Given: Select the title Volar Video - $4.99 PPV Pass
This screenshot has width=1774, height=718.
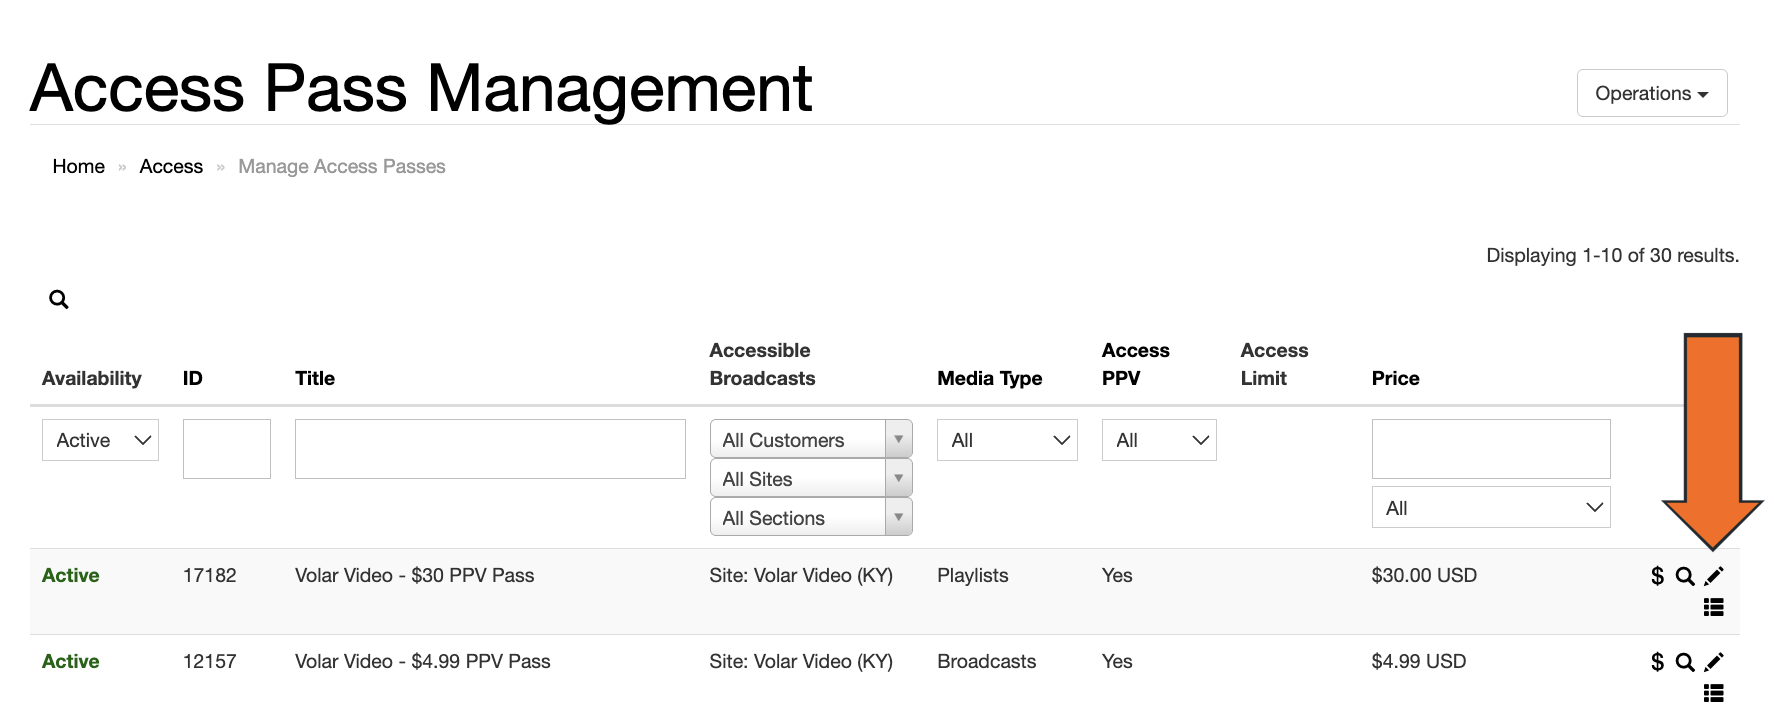Looking at the screenshot, I should [423, 661].
